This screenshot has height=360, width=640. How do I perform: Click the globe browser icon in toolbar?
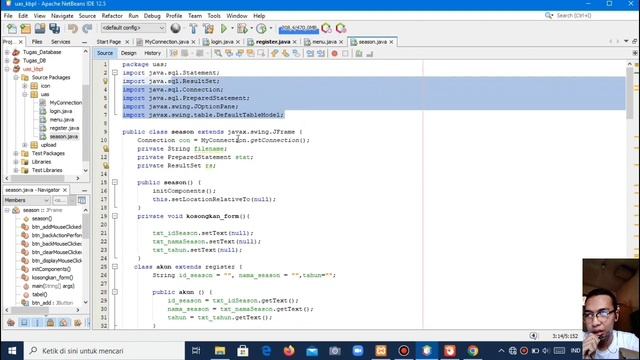tap(176, 28)
